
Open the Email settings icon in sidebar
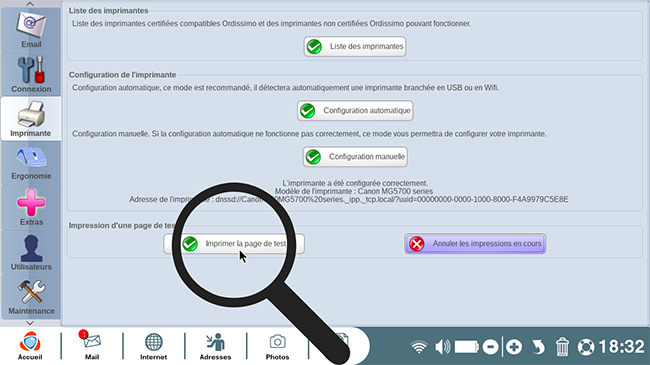(31, 30)
